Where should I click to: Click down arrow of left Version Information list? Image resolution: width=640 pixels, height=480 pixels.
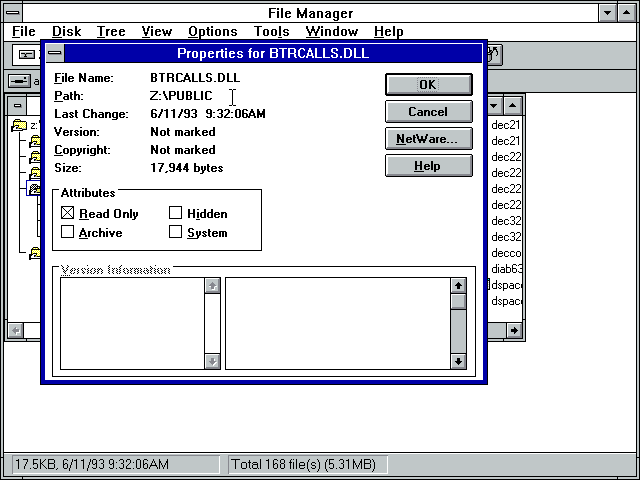[212, 361]
